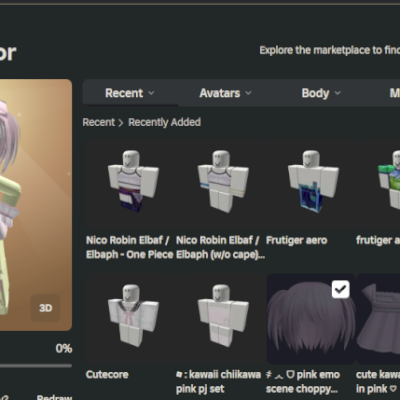The height and width of the screenshot is (400, 400).
Task: Select the pink emo scene choppy hair thumbnail
Action: click(x=311, y=318)
